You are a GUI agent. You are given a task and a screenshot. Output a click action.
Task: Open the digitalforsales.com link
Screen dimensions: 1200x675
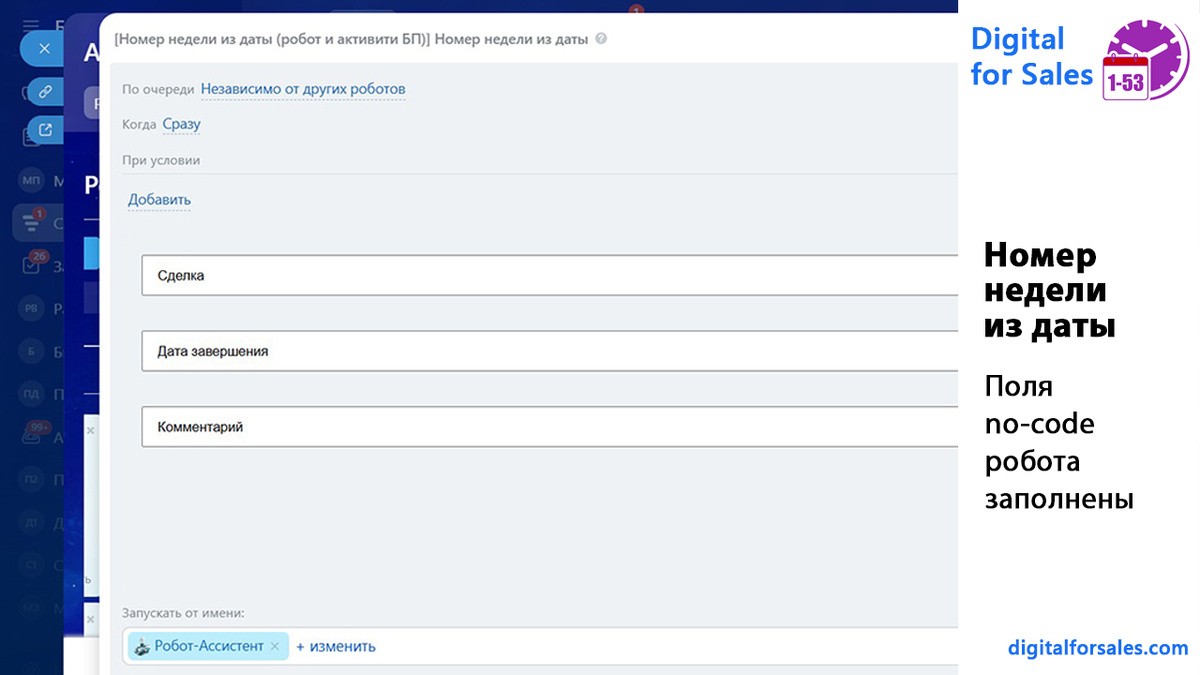point(1098,648)
